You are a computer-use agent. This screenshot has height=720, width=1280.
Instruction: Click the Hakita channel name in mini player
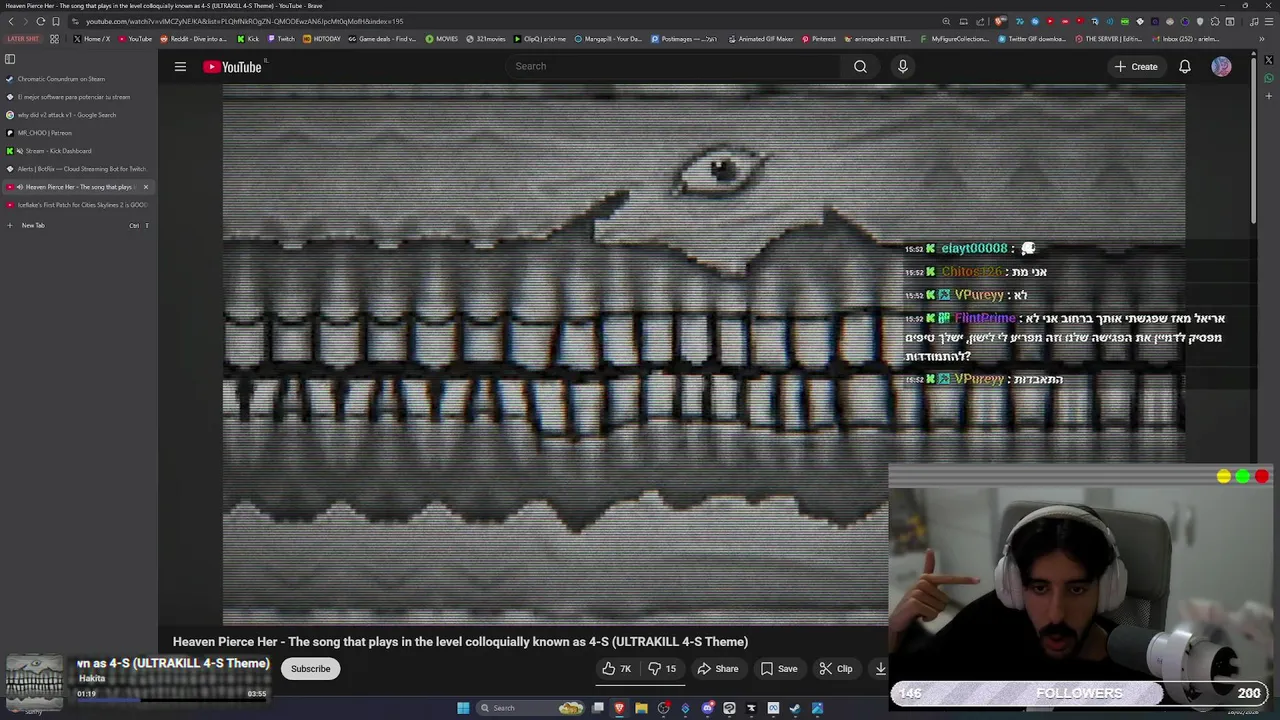point(92,678)
